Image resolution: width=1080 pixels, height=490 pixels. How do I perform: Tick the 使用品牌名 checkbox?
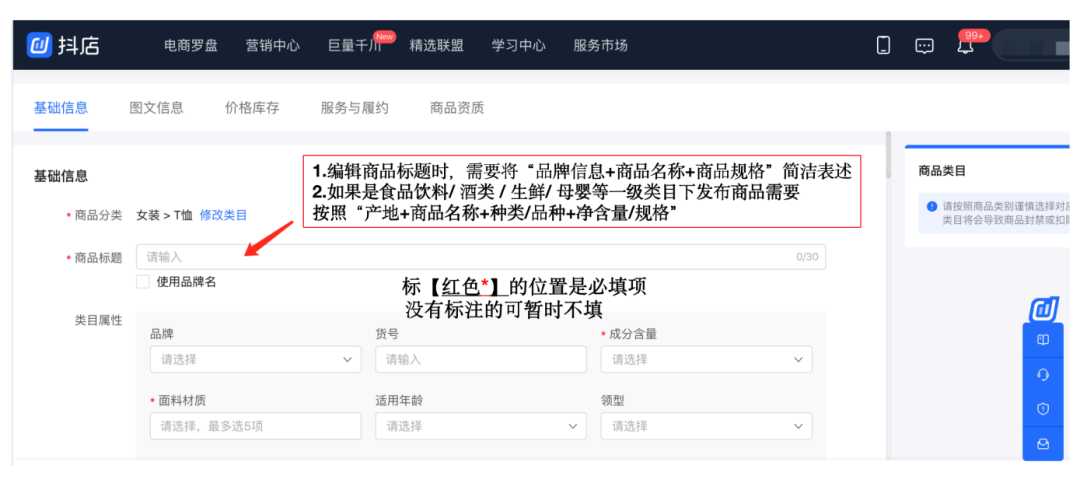coord(143,281)
